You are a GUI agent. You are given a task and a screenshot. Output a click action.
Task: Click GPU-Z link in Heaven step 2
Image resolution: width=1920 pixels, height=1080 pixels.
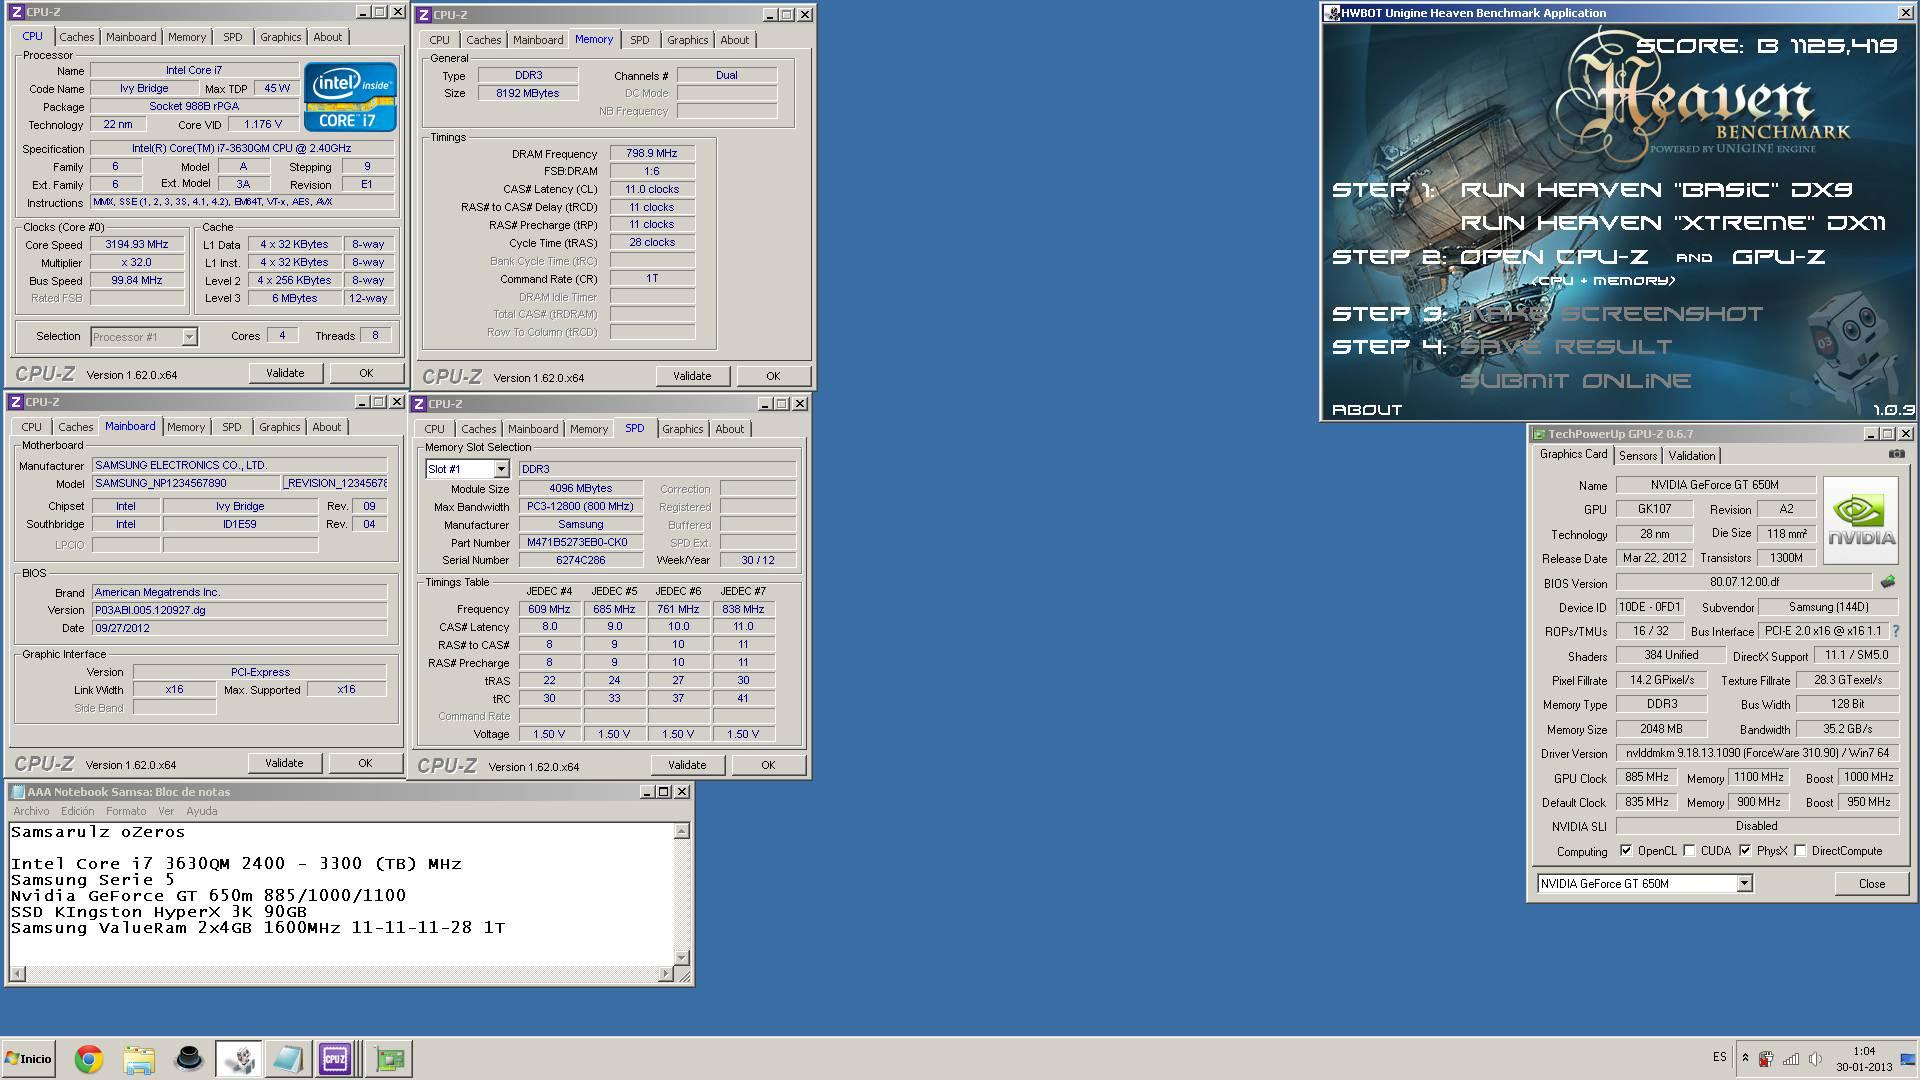(x=1779, y=257)
